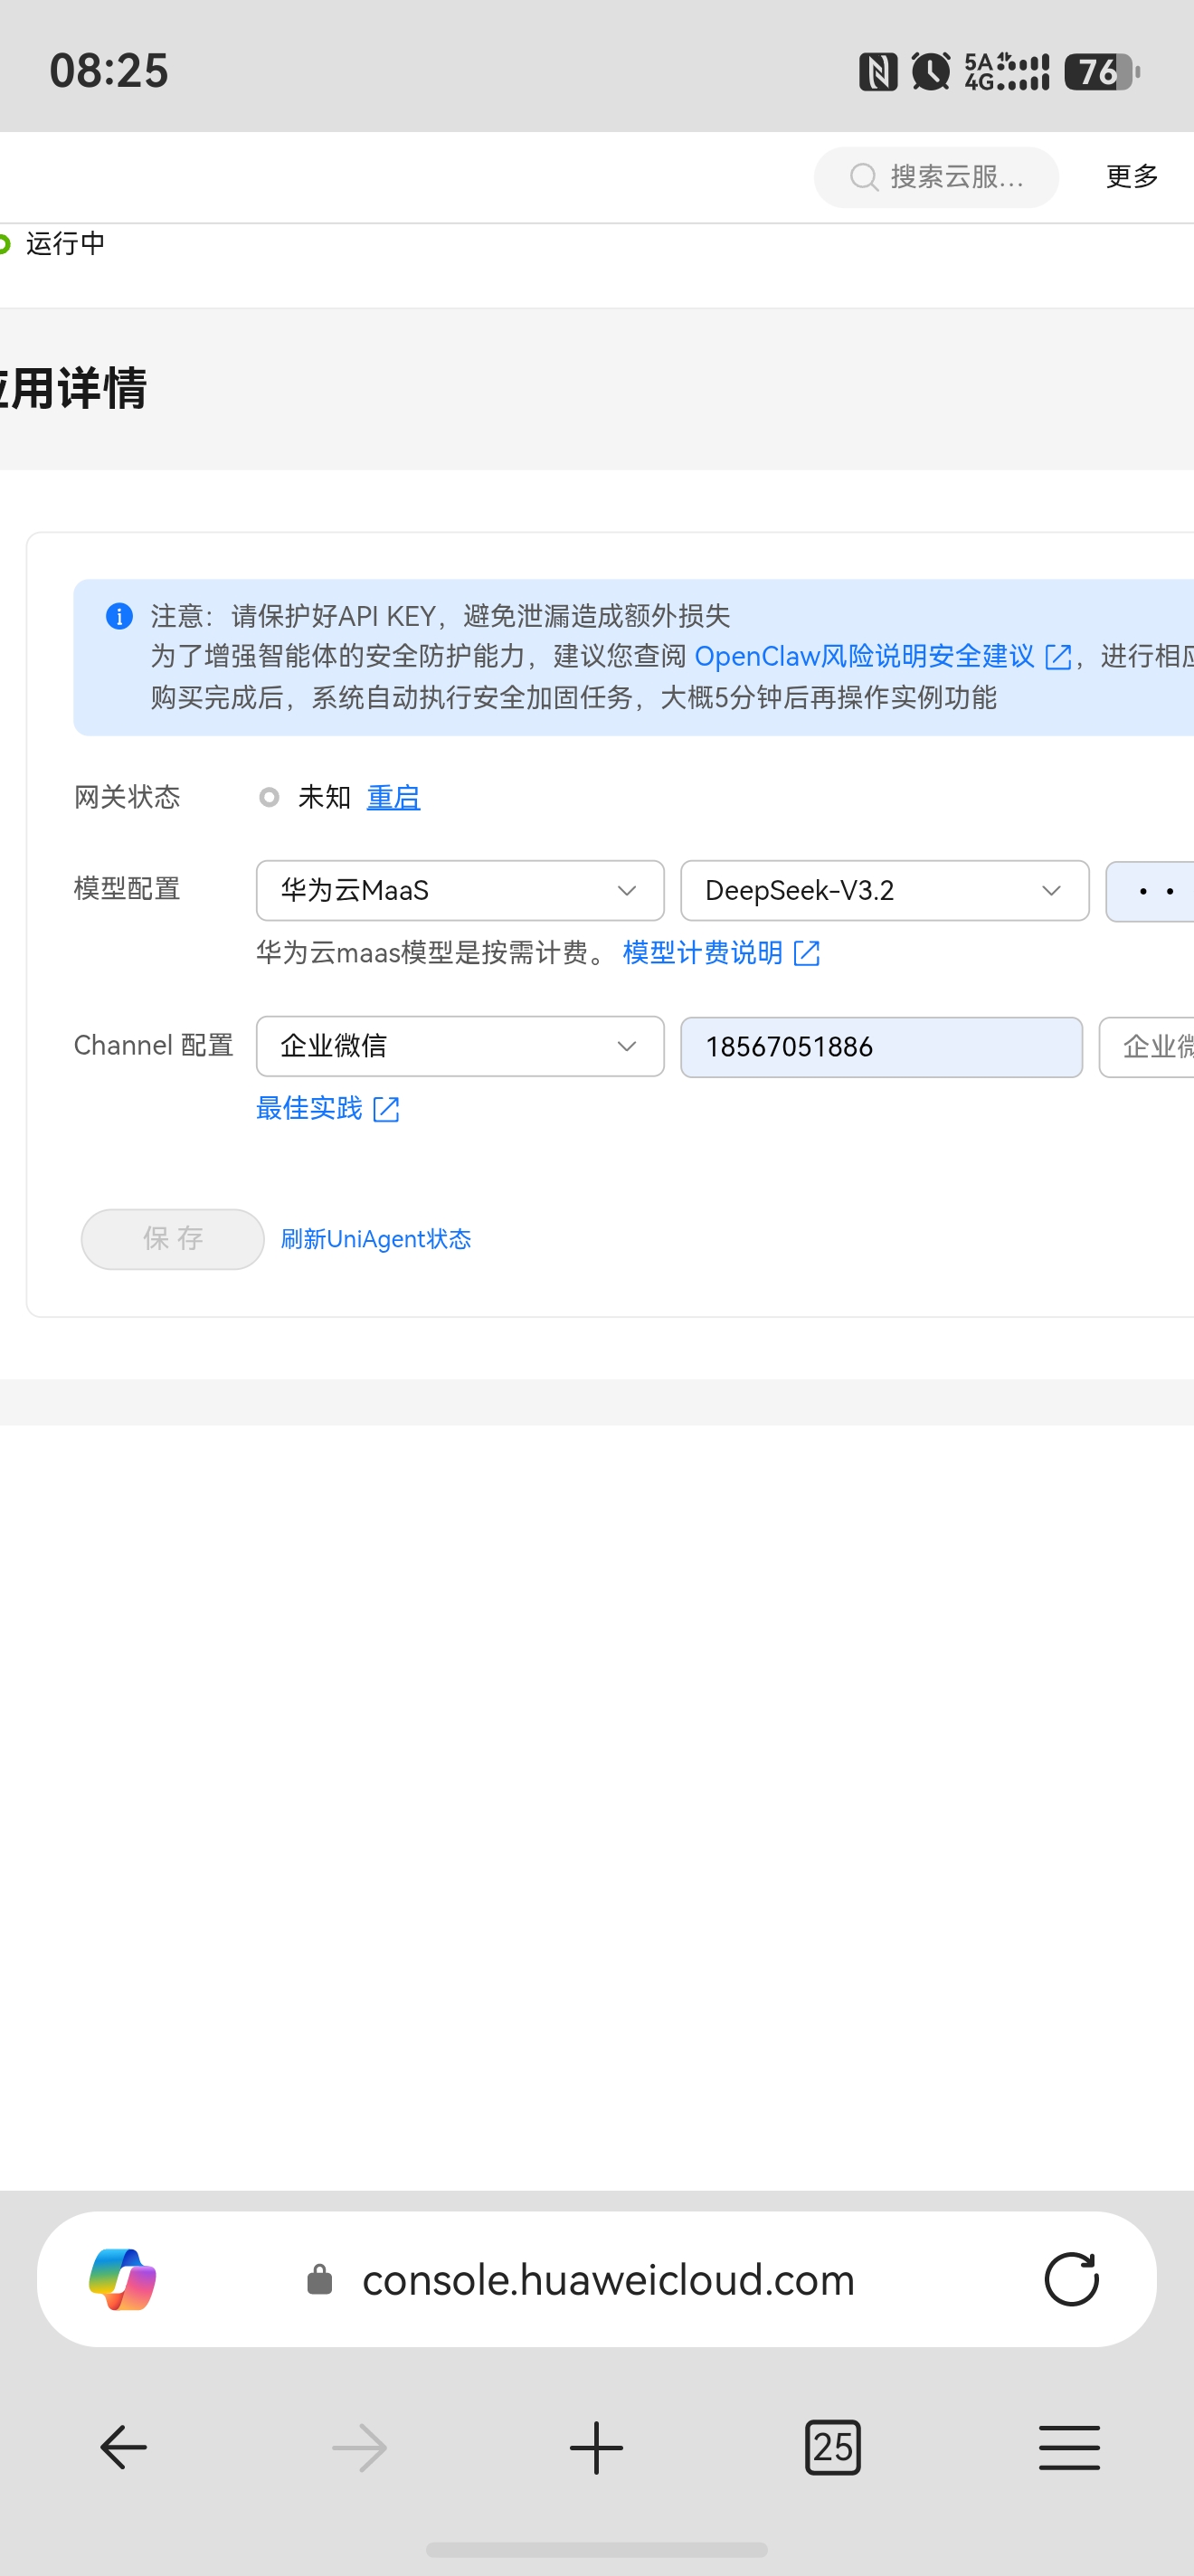Tap the 更多 menu
The height and width of the screenshot is (2576, 1194).
tap(1132, 177)
